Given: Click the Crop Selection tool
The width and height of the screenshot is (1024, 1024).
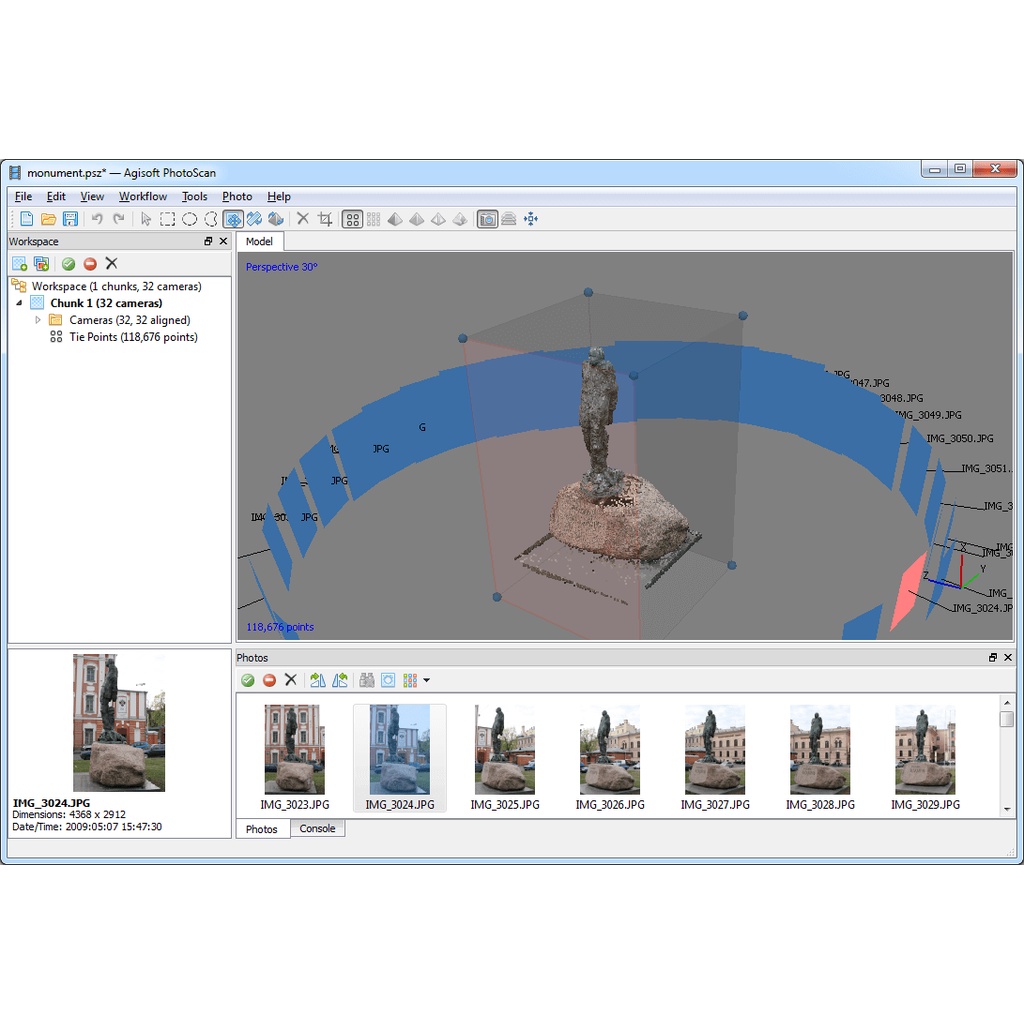Looking at the screenshot, I should [x=325, y=219].
